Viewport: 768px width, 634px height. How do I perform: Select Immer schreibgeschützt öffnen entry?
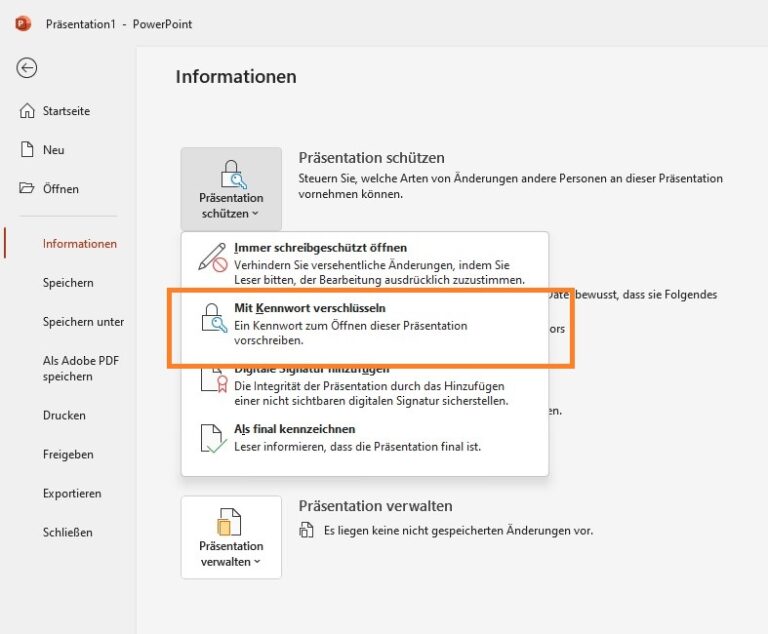pyautogui.click(x=365, y=263)
